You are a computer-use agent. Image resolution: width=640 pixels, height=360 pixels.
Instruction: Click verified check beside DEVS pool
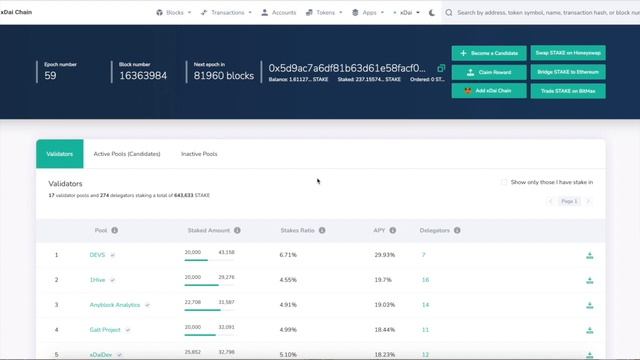tap(112, 255)
